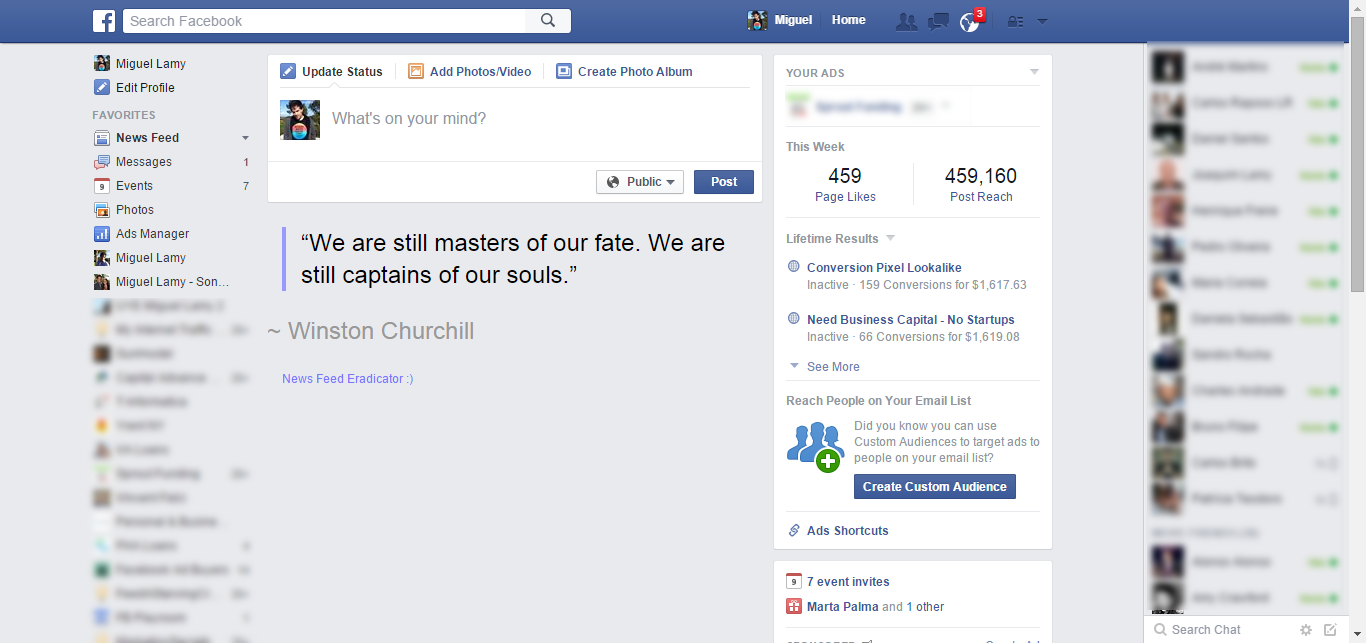Image resolution: width=1366 pixels, height=643 pixels.
Task: Open Ads Manager in the sidebar
Action: [x=152, y=234]
